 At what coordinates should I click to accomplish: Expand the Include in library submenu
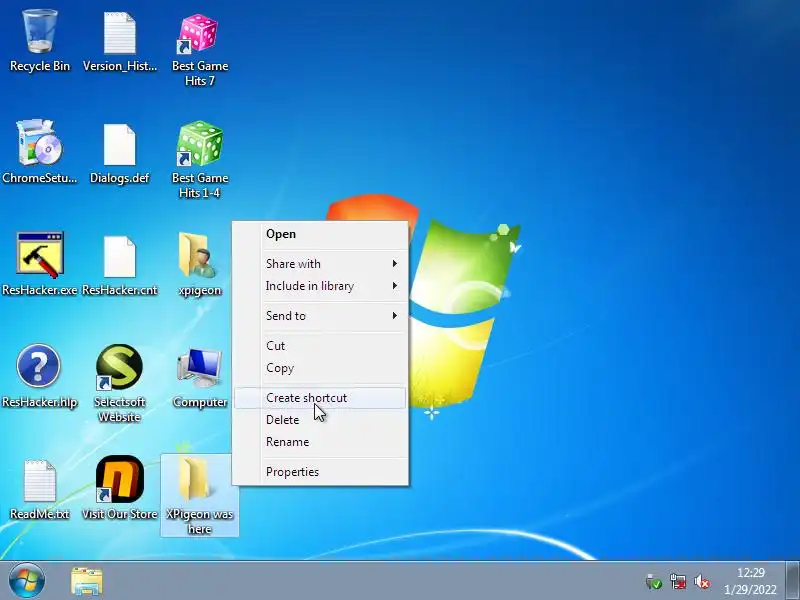point(320,286)
